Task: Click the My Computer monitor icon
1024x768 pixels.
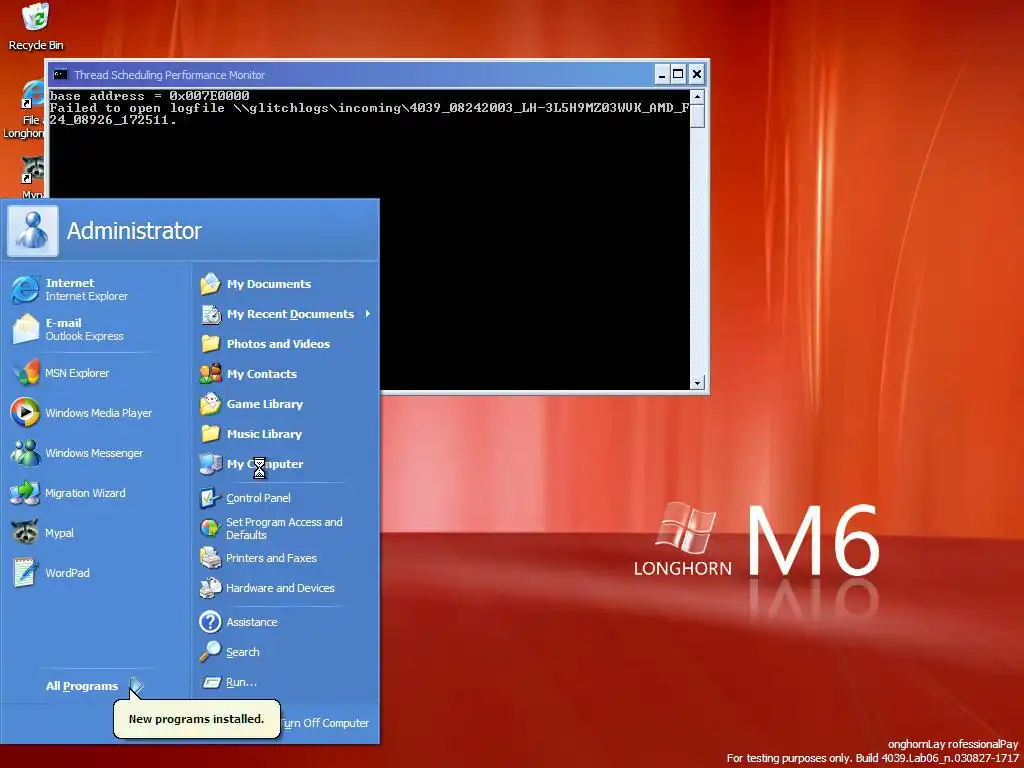Action: click(x=210, y=464)
